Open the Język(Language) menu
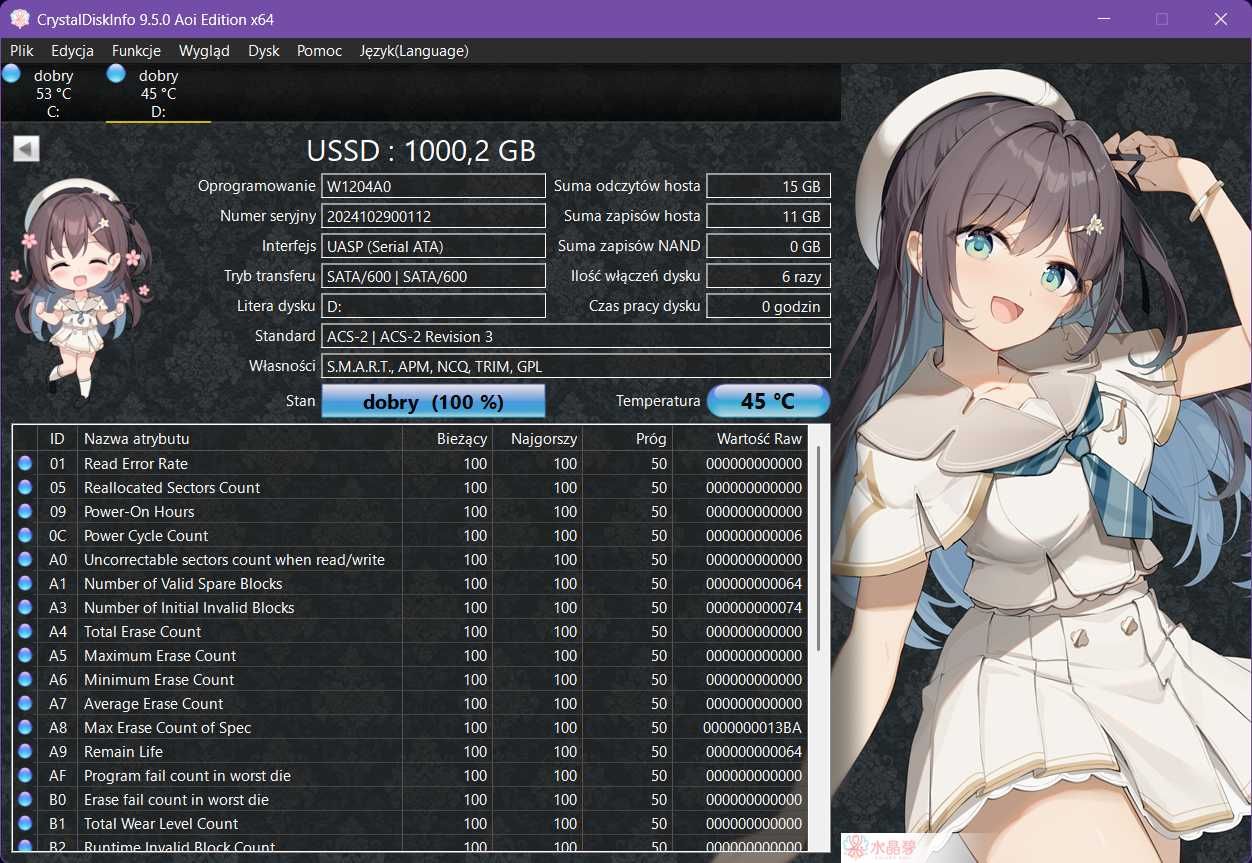1252x863 pixels. tap(414, 50)
